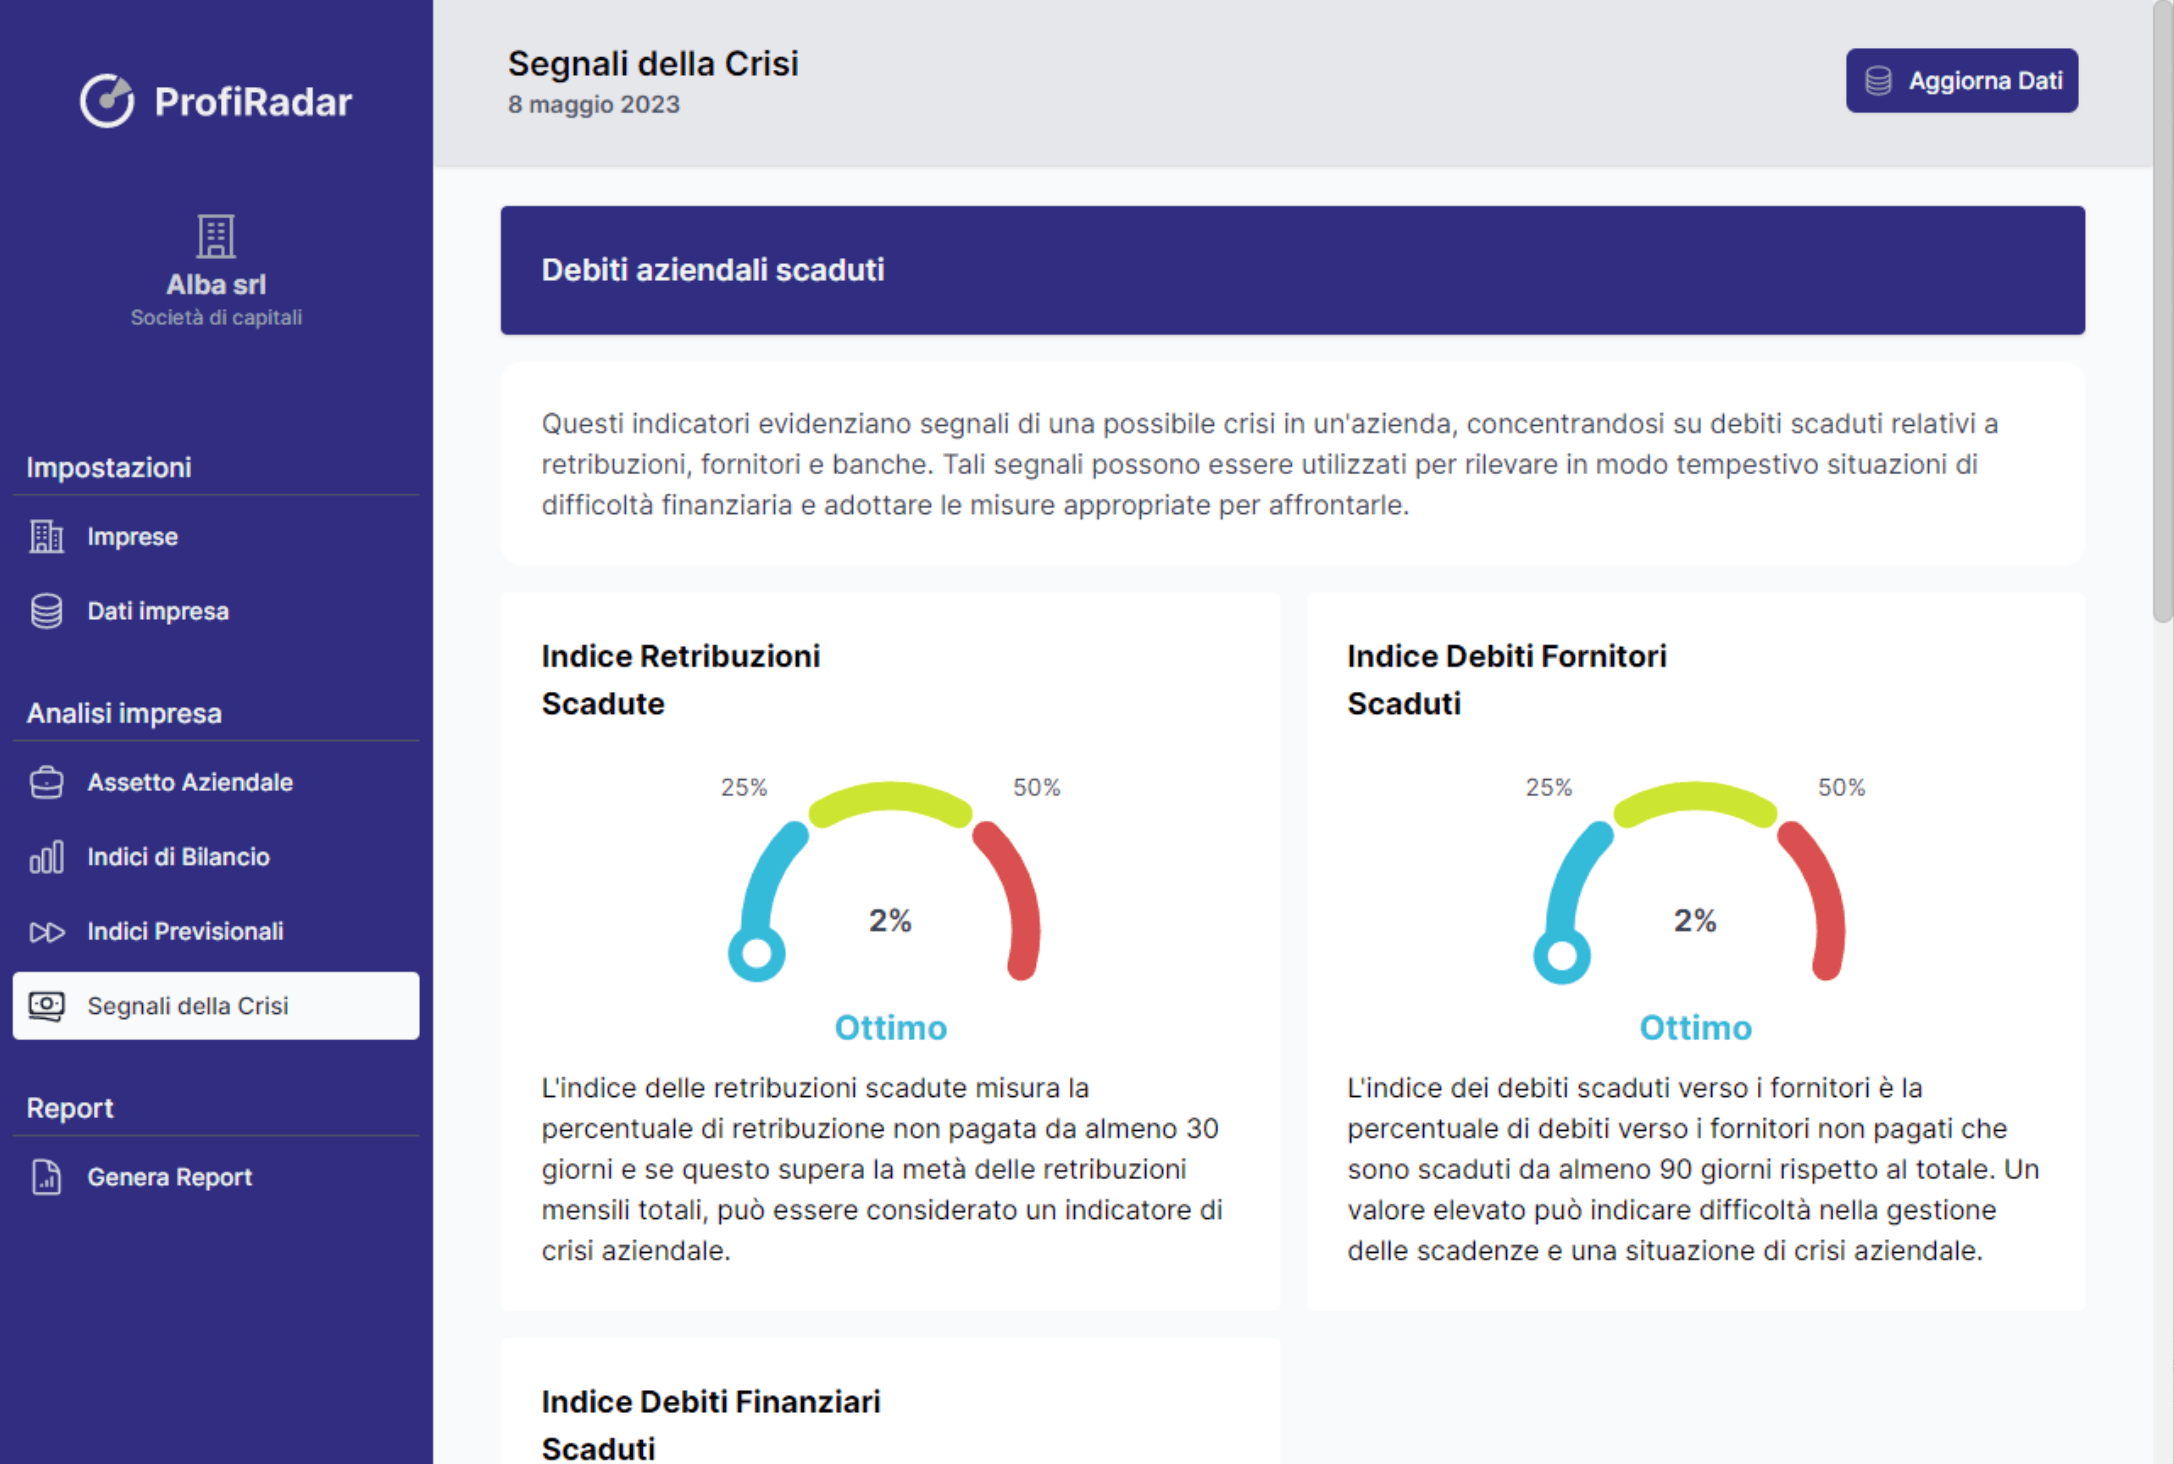2174x1464 pixels.
Task: Click the Debiti Fornitori gauge knob
Action: (1562, 955)
